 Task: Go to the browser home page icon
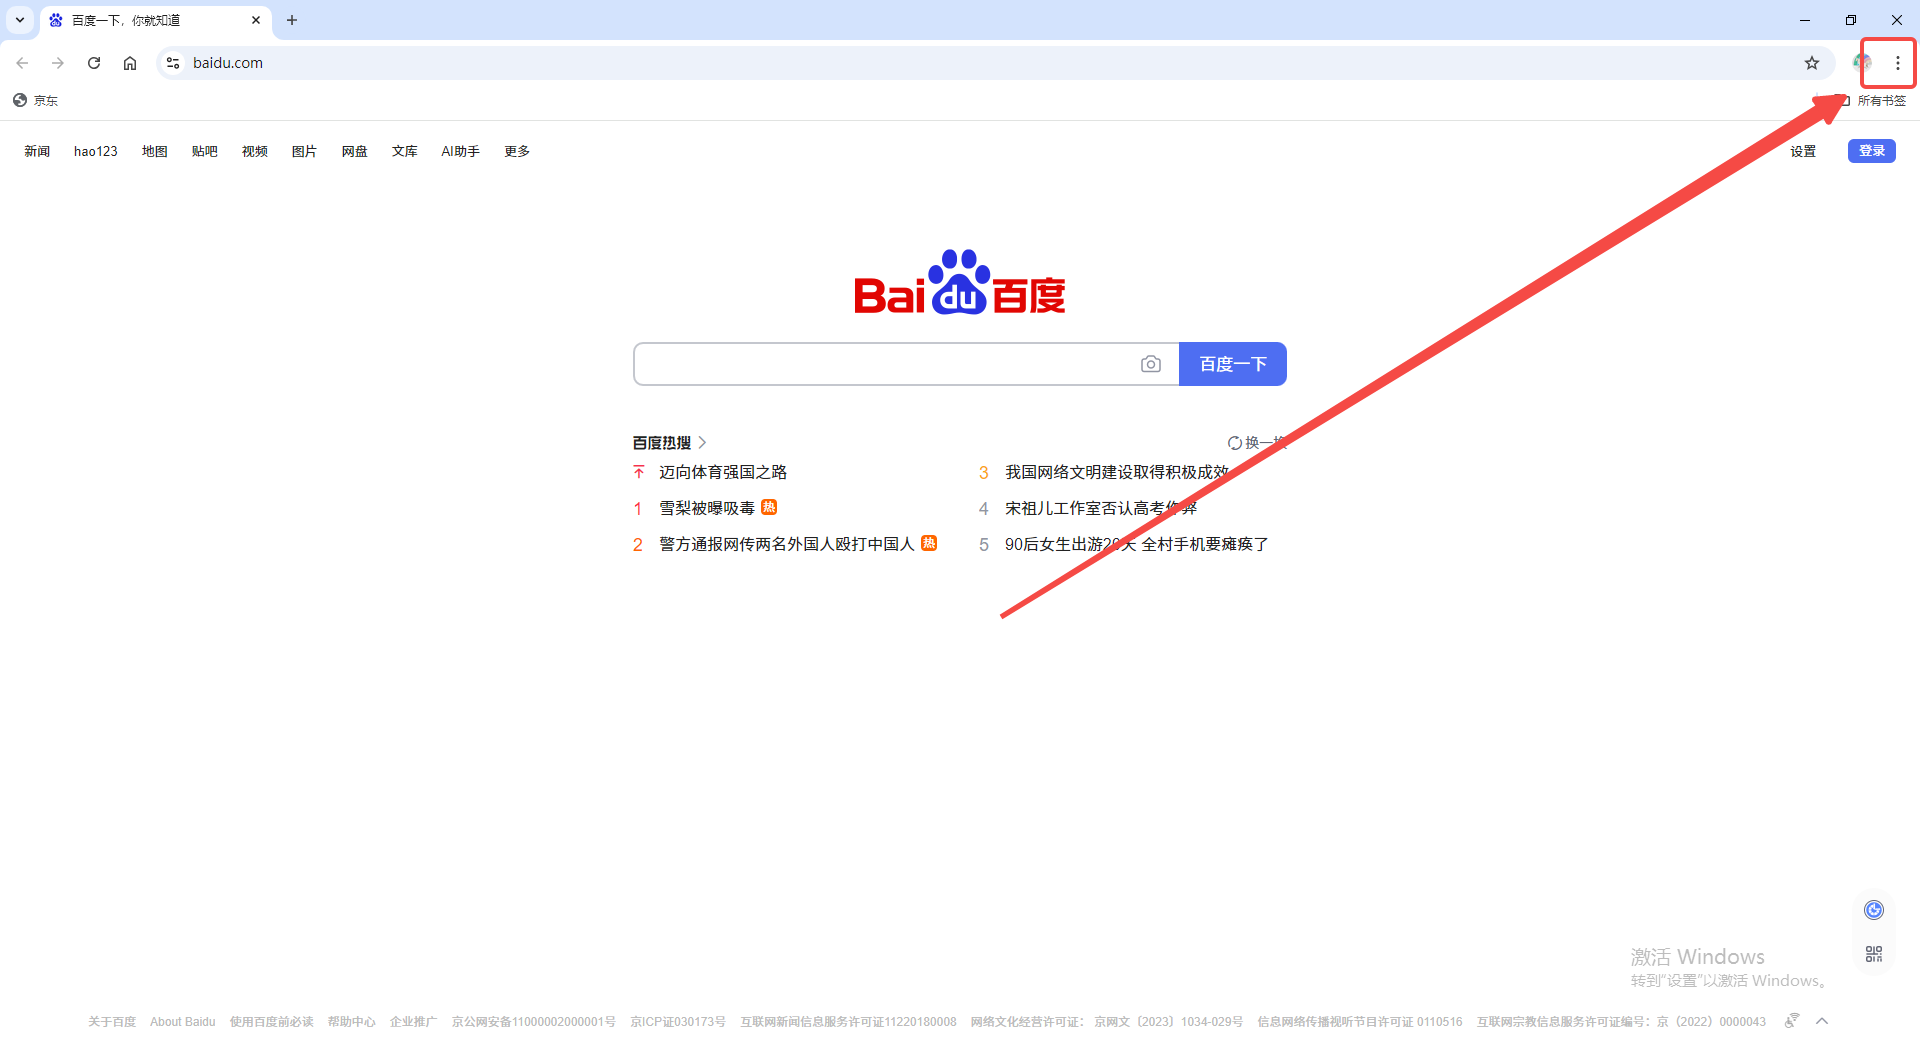pos(130,63)
